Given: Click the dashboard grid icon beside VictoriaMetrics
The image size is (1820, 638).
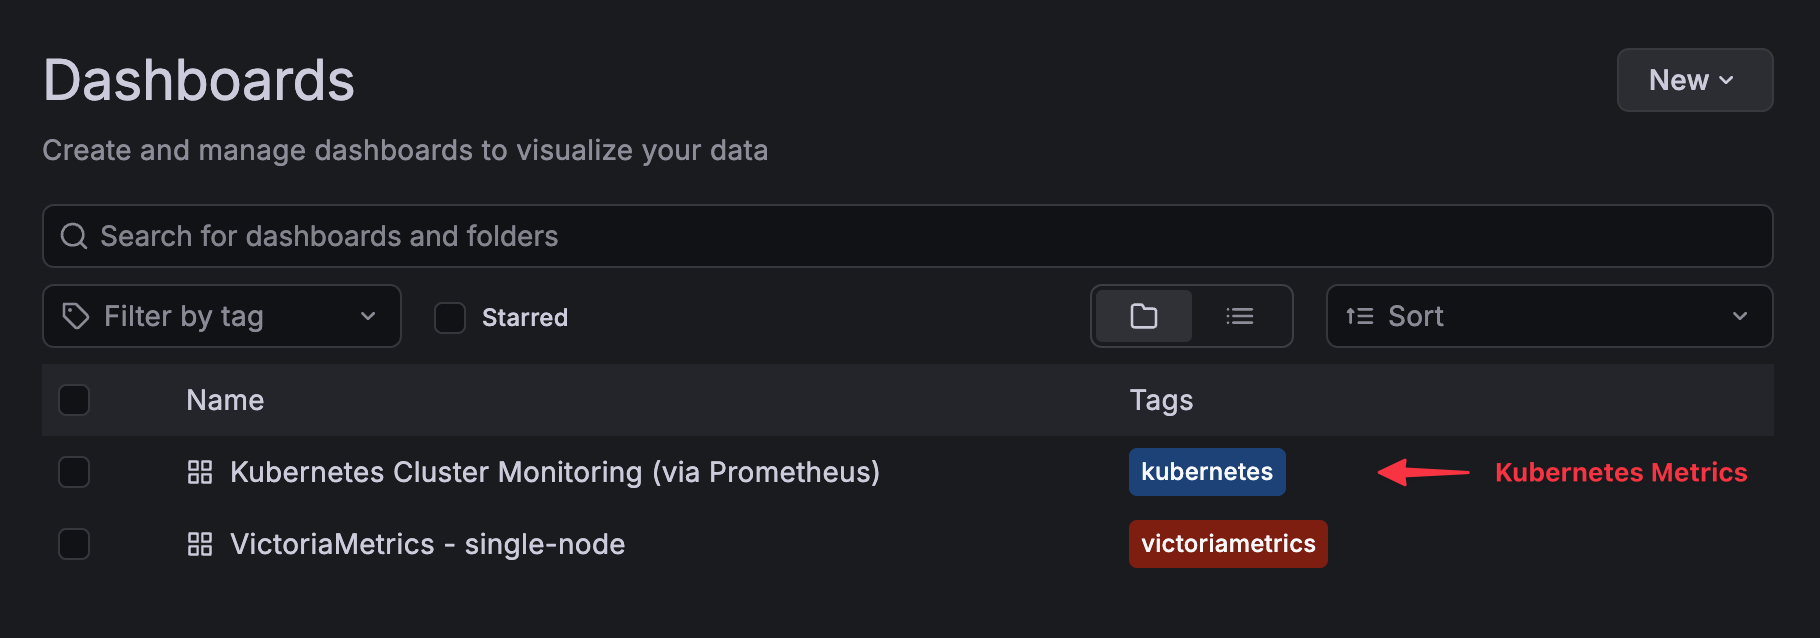Looking at the screenshot, I should pyautogui.click(x=200, y=544).
